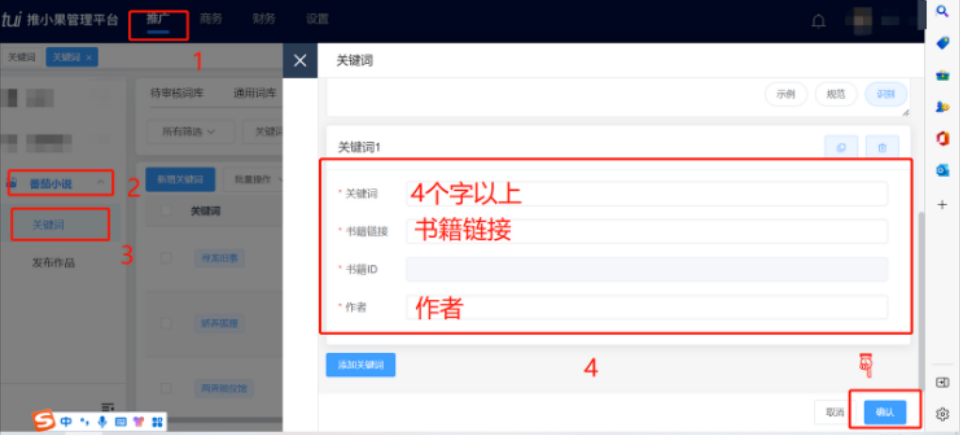Image resolution: width=960 pixels, height=435 pixels.
Task: Open the Sogou skin shirt icon
Action: click(x=138, y=422)
